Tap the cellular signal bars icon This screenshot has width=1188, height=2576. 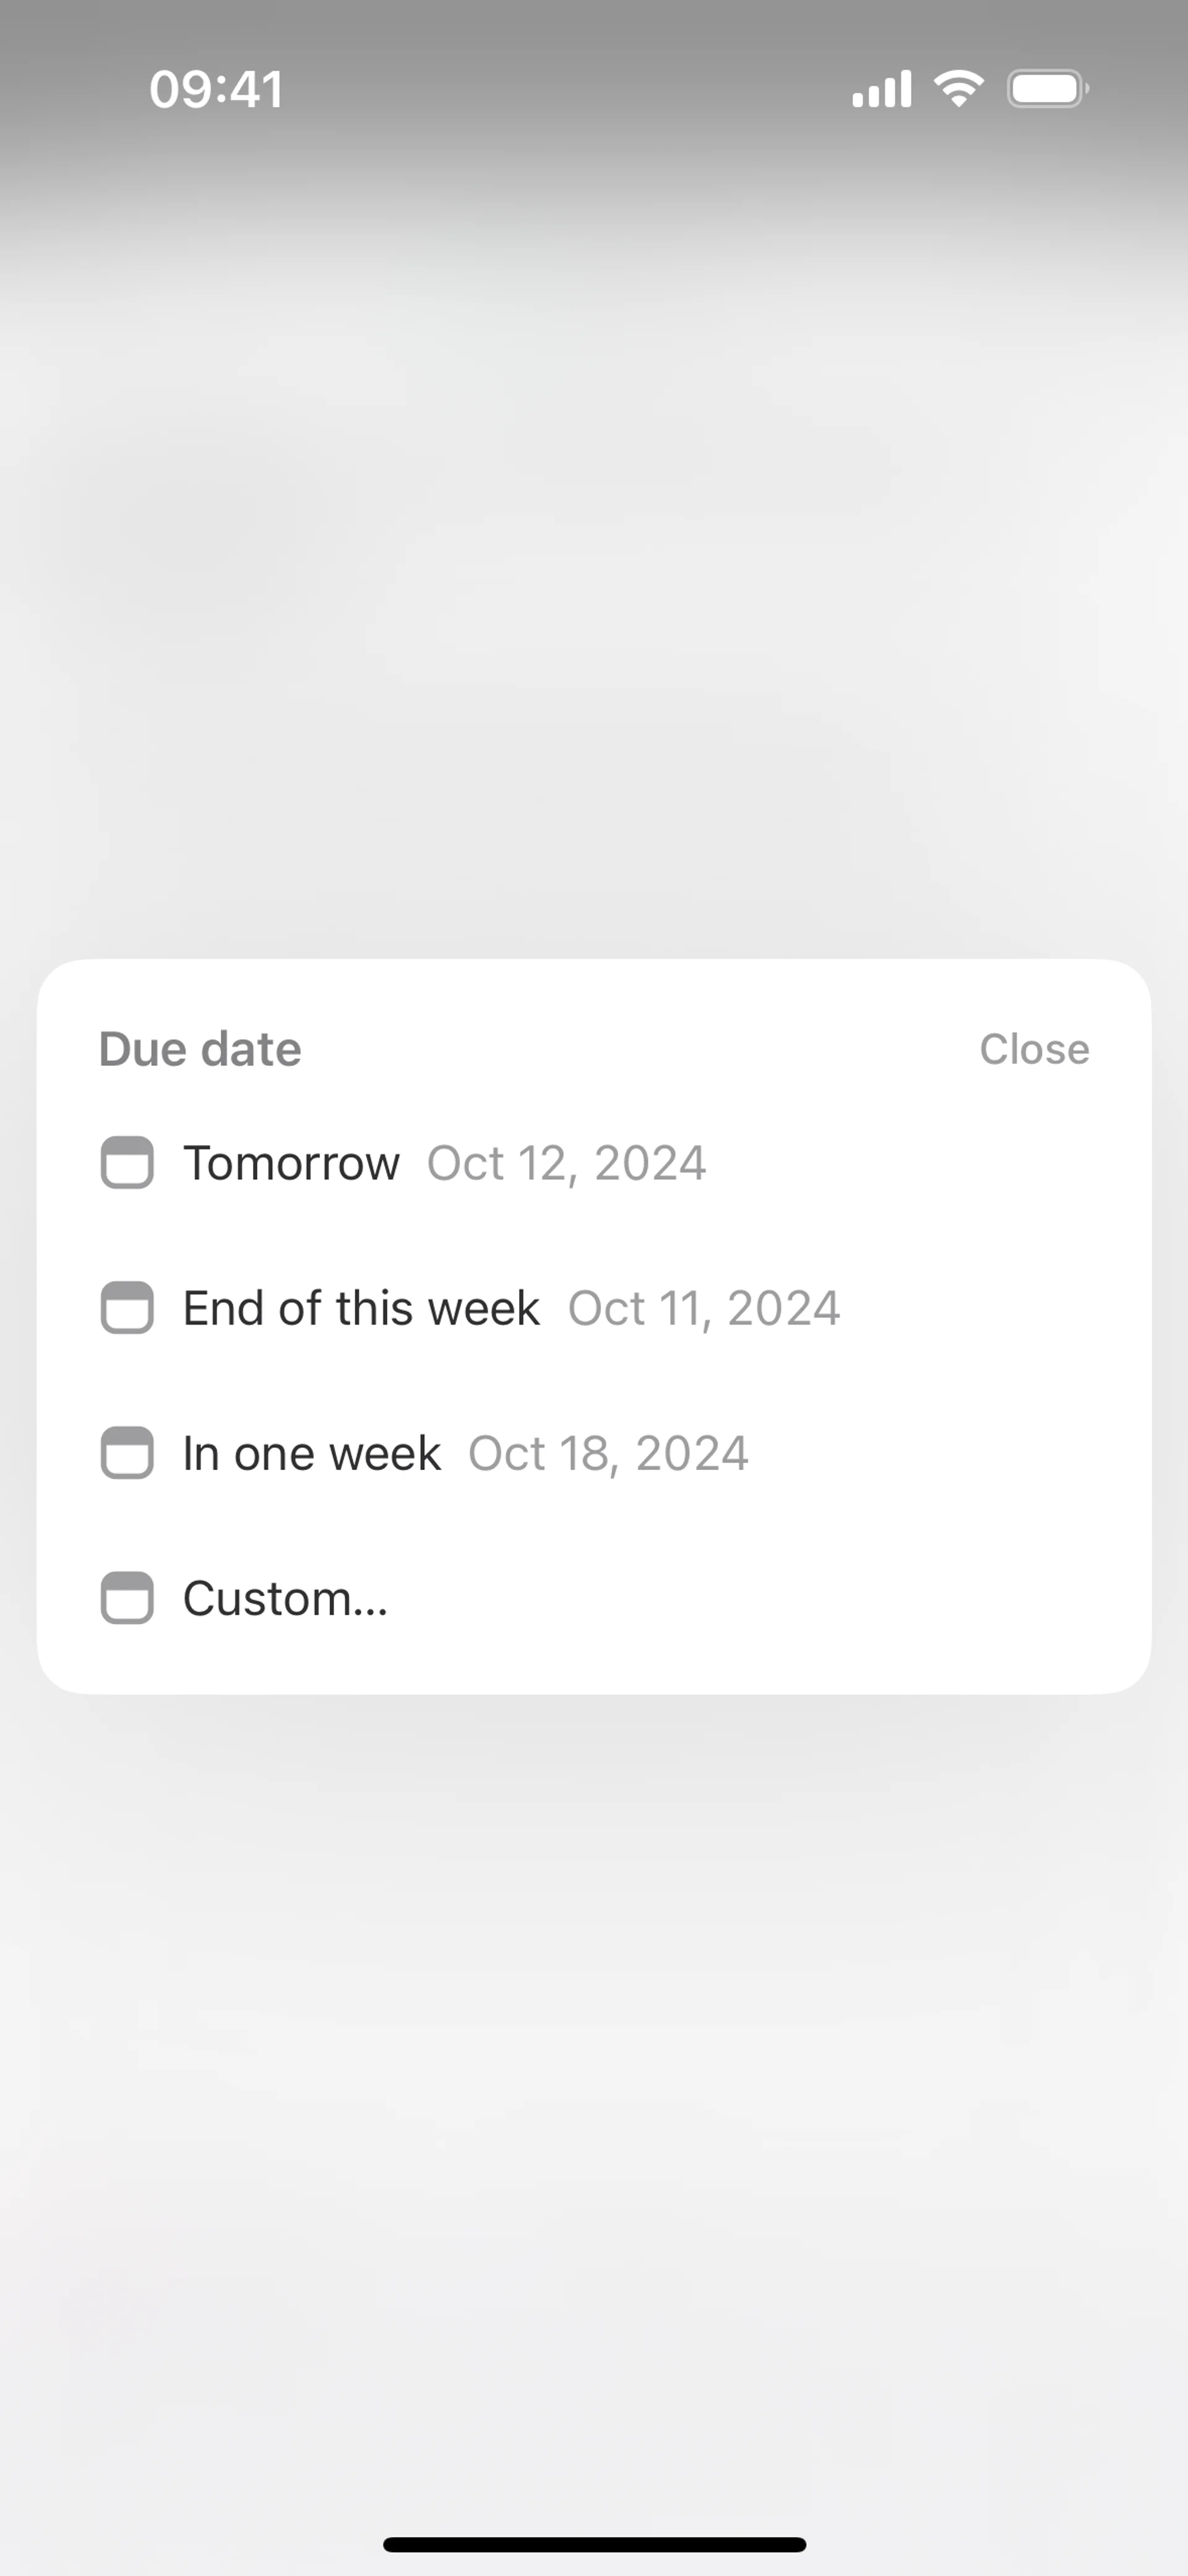[x=881, y=89]
